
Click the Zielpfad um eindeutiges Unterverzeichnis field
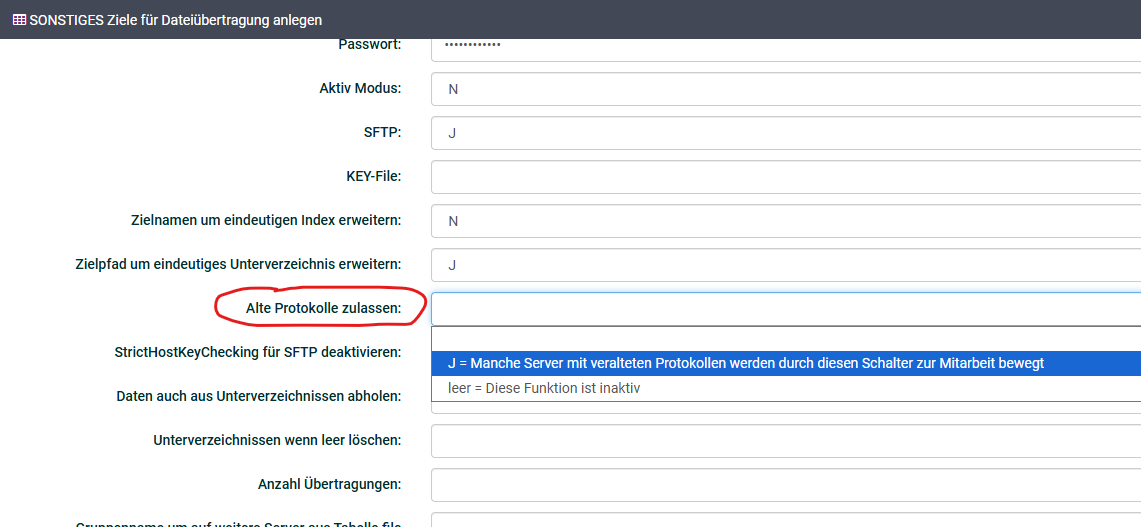point(785,265)
